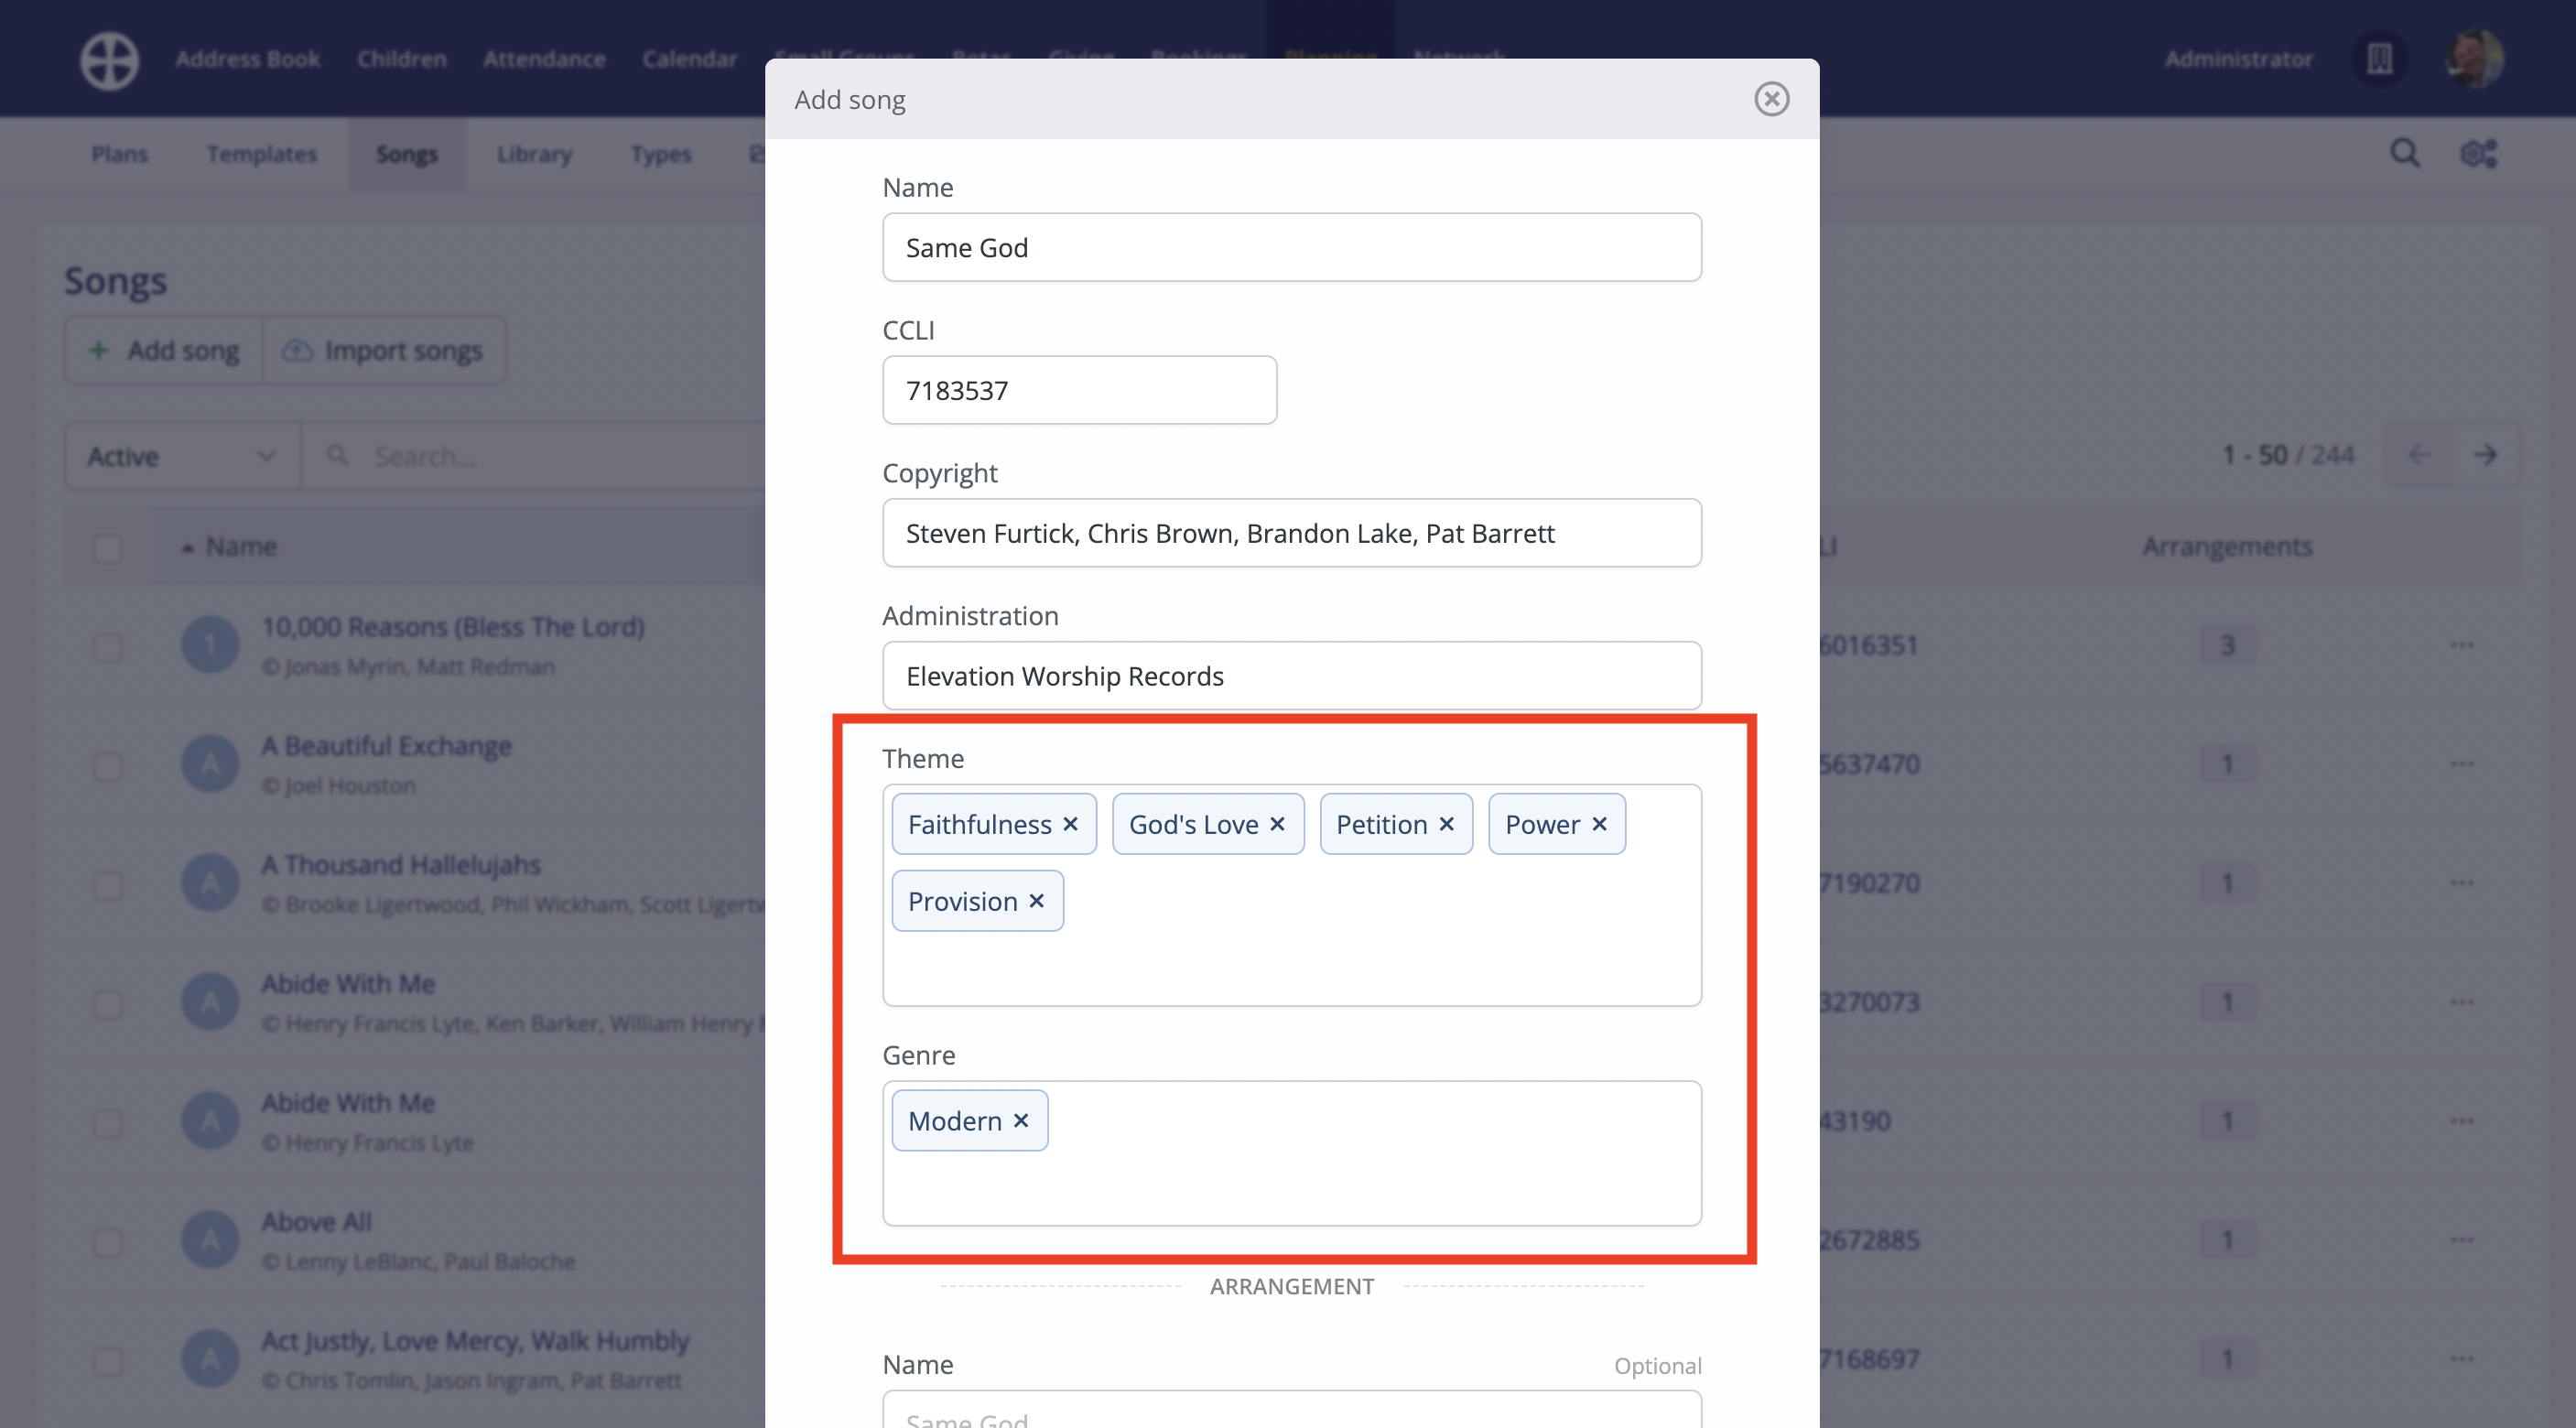Click the Add song button
The width and height of the screenshot is (2576, 1428).
[164, 351]
